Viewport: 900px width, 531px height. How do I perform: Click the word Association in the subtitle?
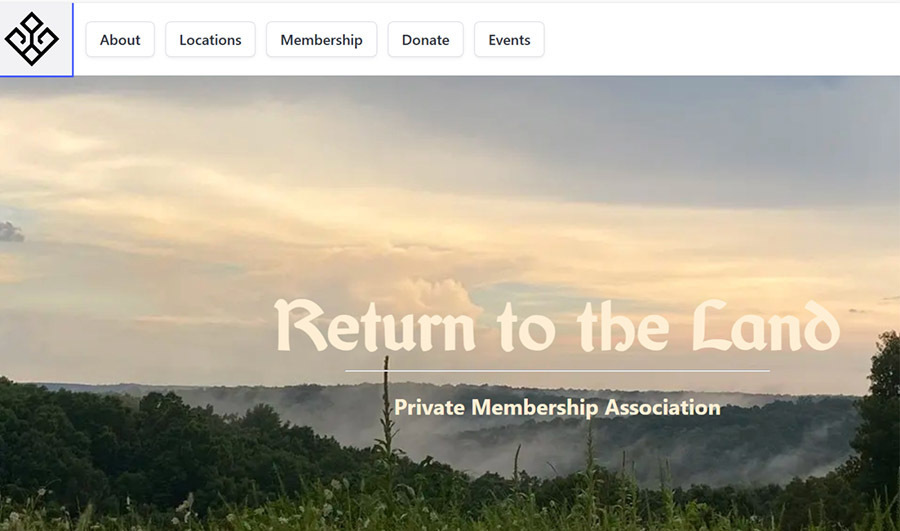[662, 408]
